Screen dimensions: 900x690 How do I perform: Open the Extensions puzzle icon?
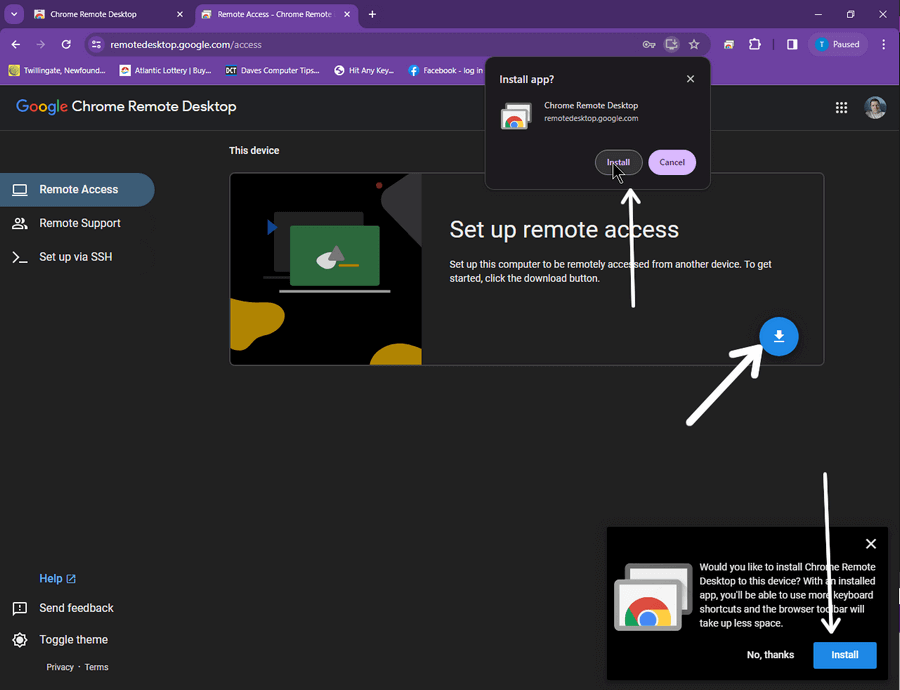pyautogui.click(x=755, y=44)
